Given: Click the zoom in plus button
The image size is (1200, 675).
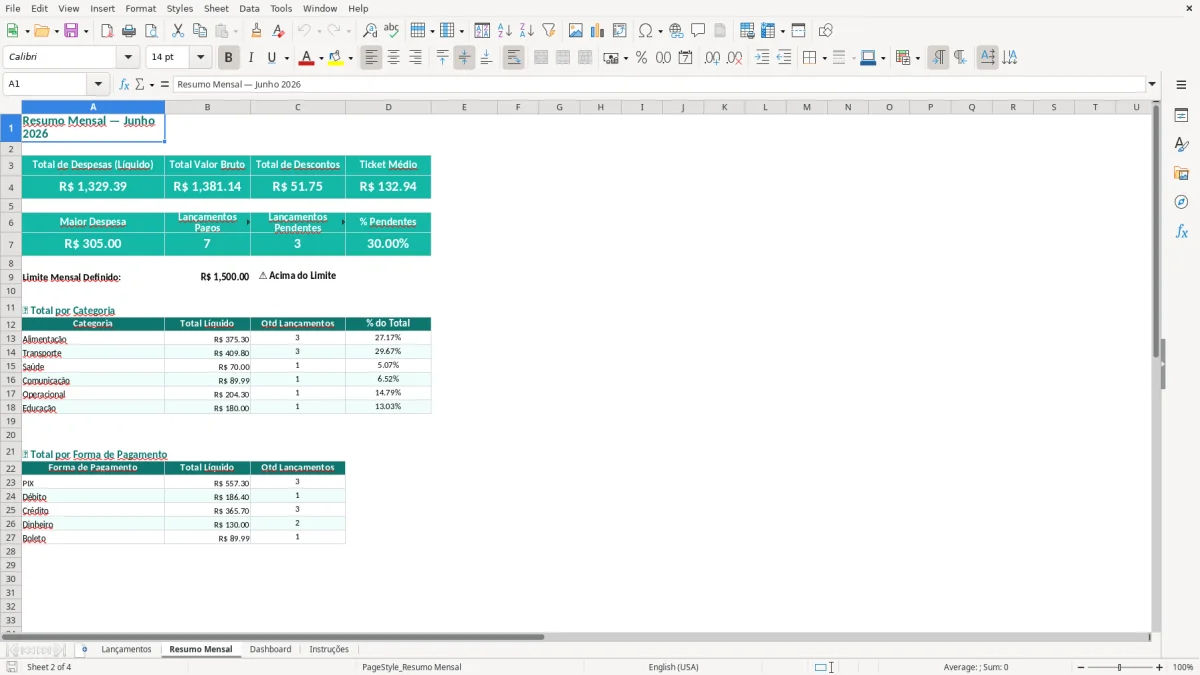Looking at the screenshot, I should point(1159,667).
